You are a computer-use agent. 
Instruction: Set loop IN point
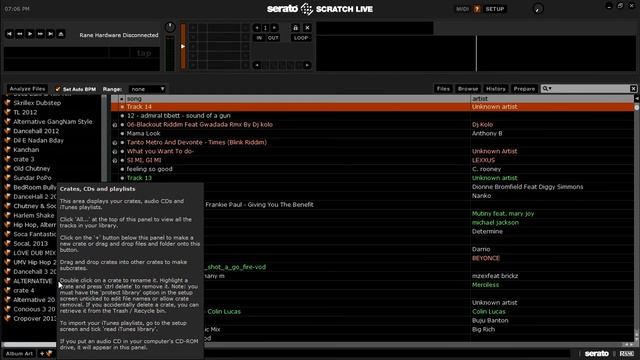[259, 38]
